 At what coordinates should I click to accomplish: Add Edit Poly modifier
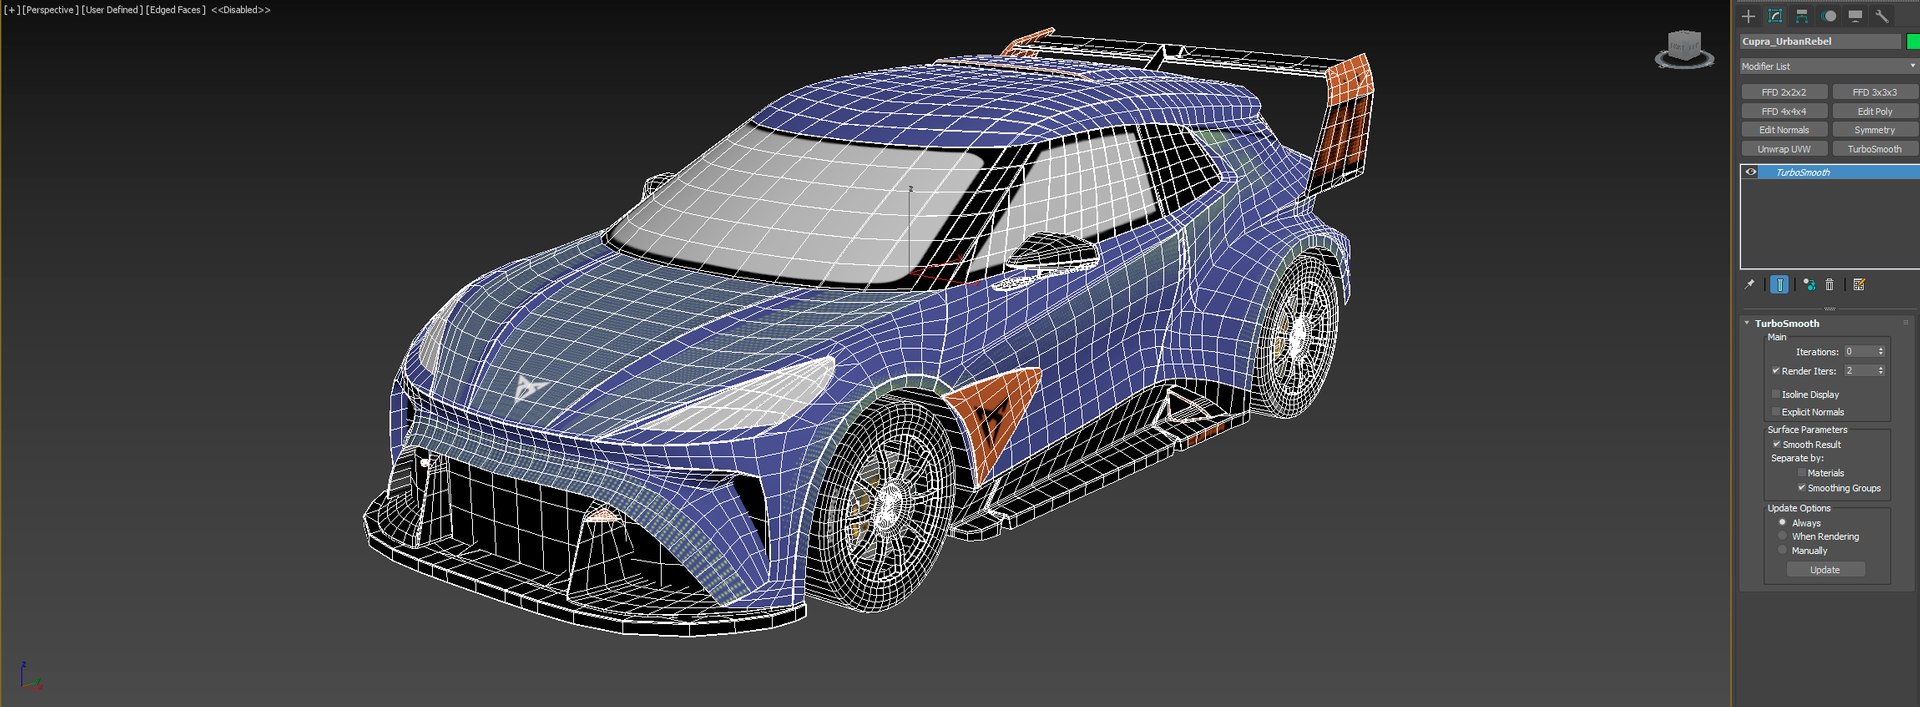tap(1875, 111)
